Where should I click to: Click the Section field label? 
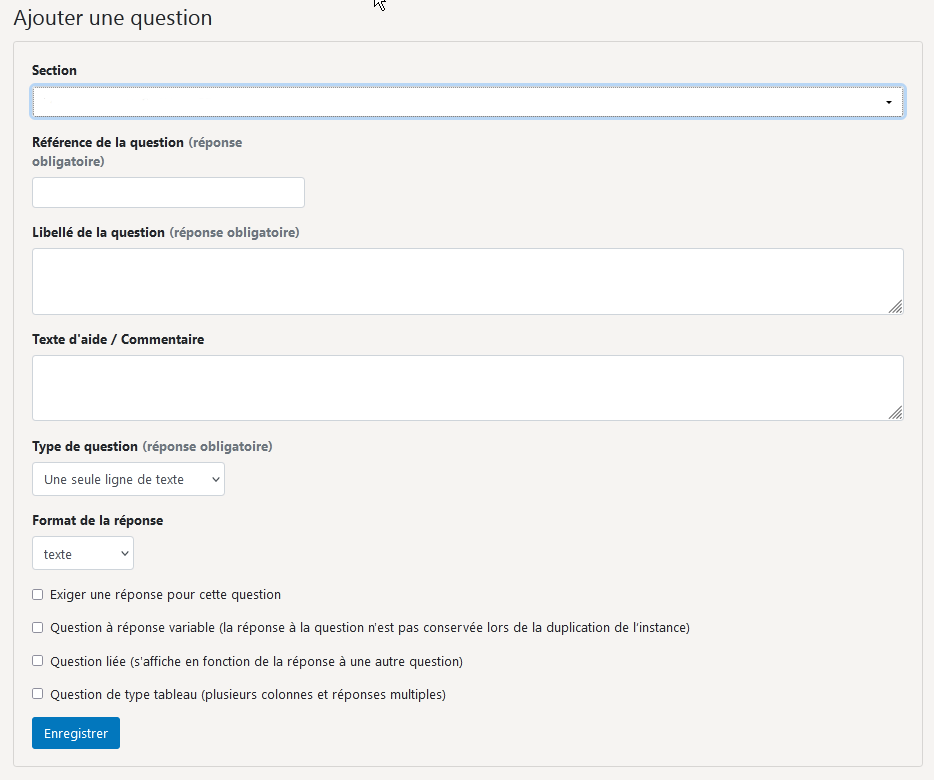pos(54,70)
